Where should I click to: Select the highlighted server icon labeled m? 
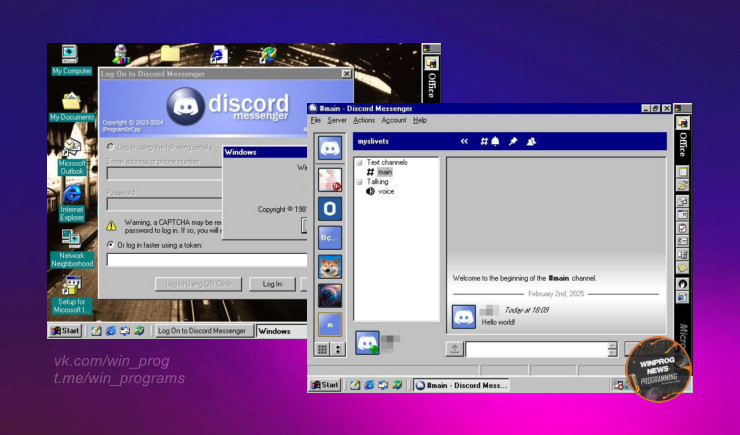click(x=330, y=325)
